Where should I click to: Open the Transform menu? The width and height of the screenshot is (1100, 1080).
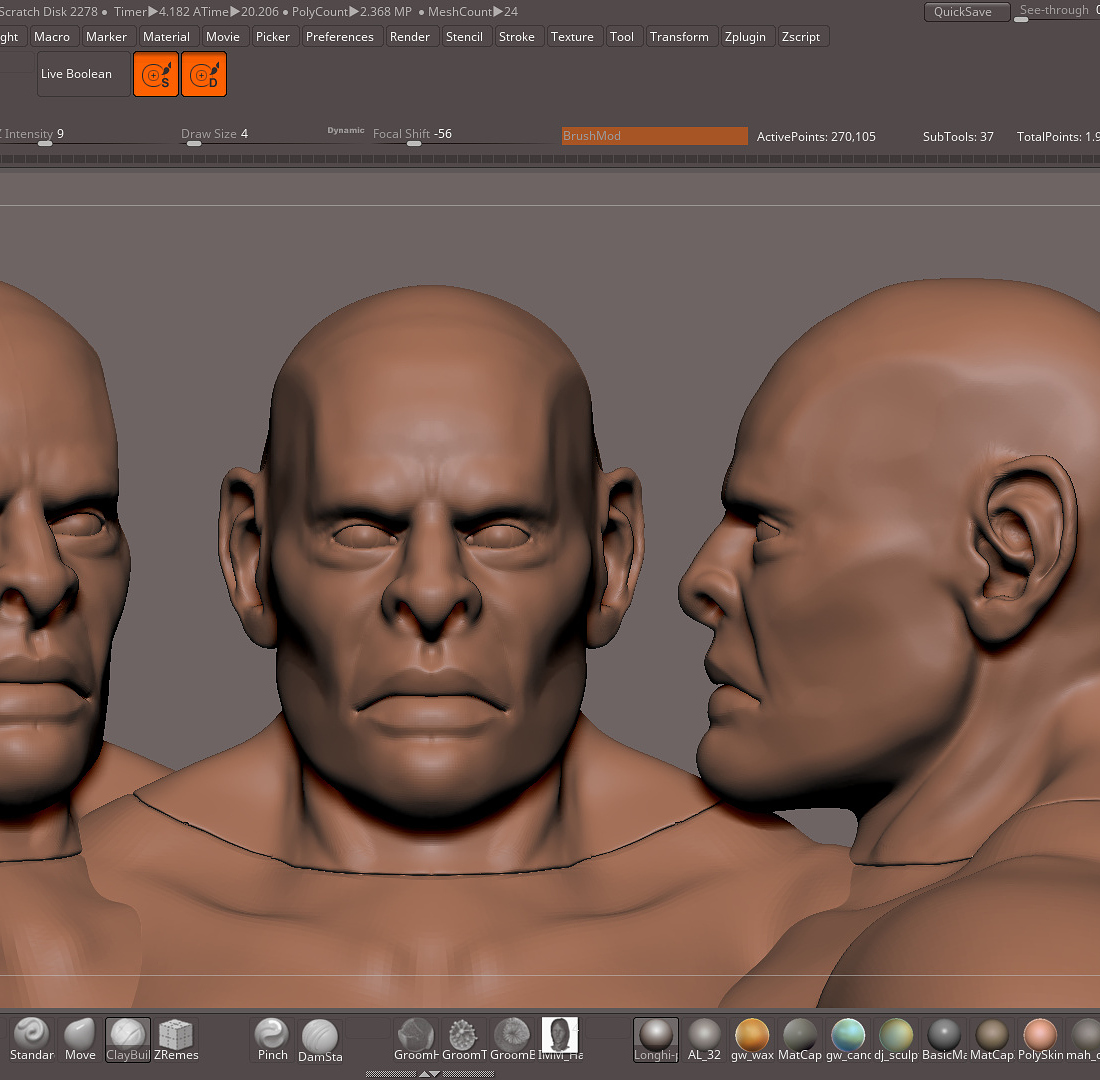tap(679, 36)
